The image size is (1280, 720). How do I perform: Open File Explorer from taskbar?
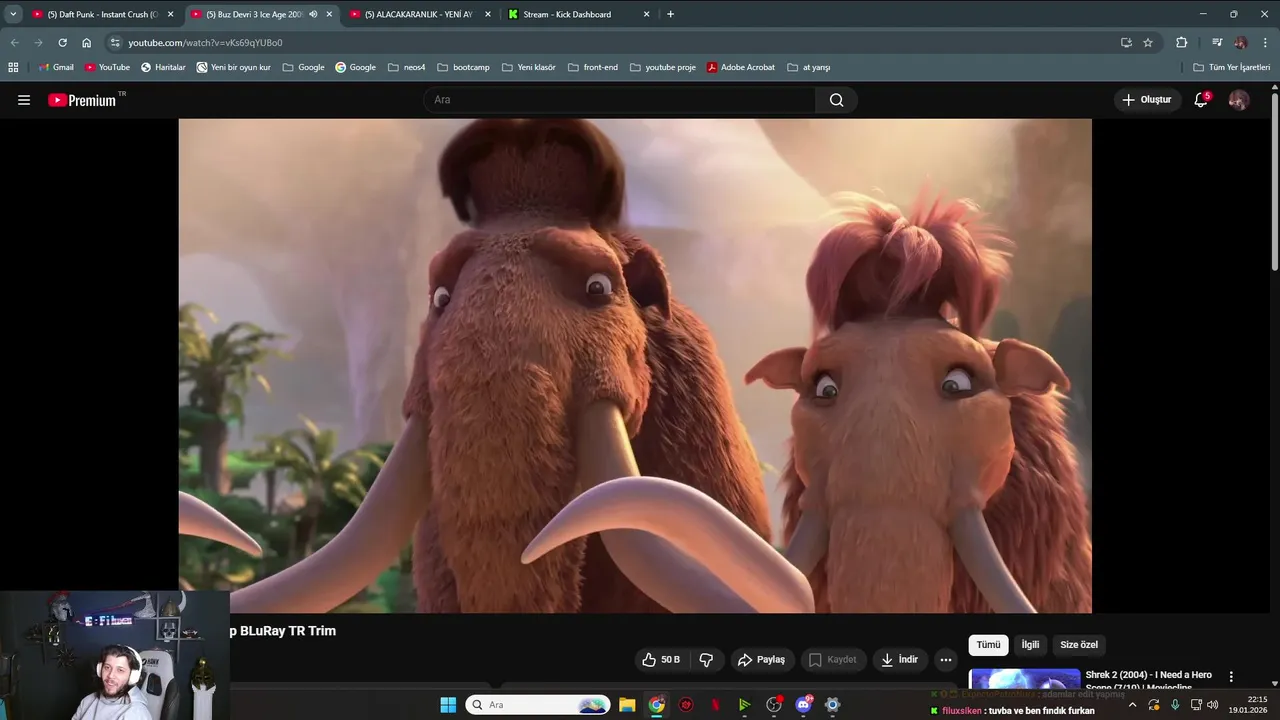click(x=627, y=705)
